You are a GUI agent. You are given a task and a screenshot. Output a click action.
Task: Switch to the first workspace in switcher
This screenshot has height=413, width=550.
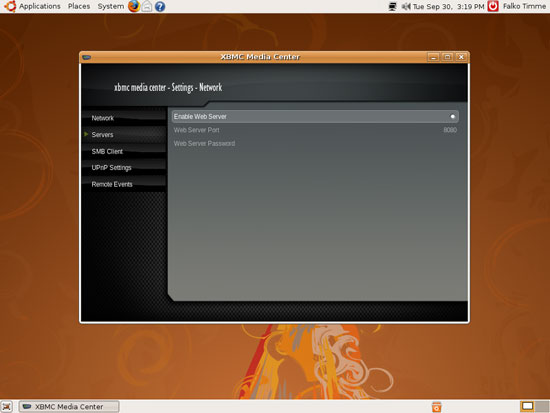point(527,406)
